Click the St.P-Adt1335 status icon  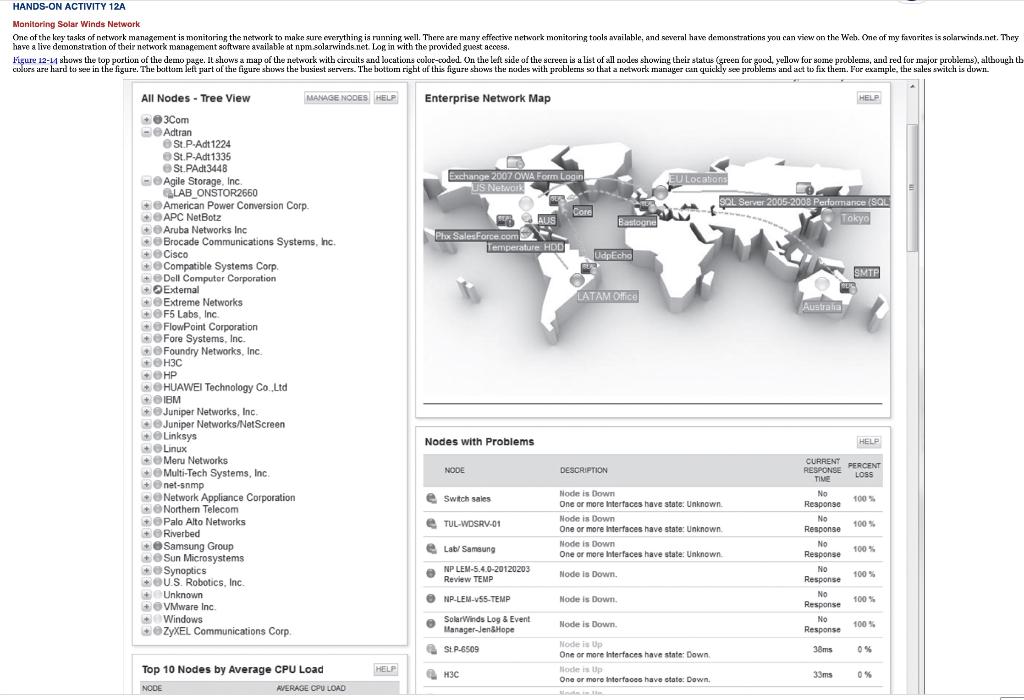pyautogui.click(x=167, y=157)
